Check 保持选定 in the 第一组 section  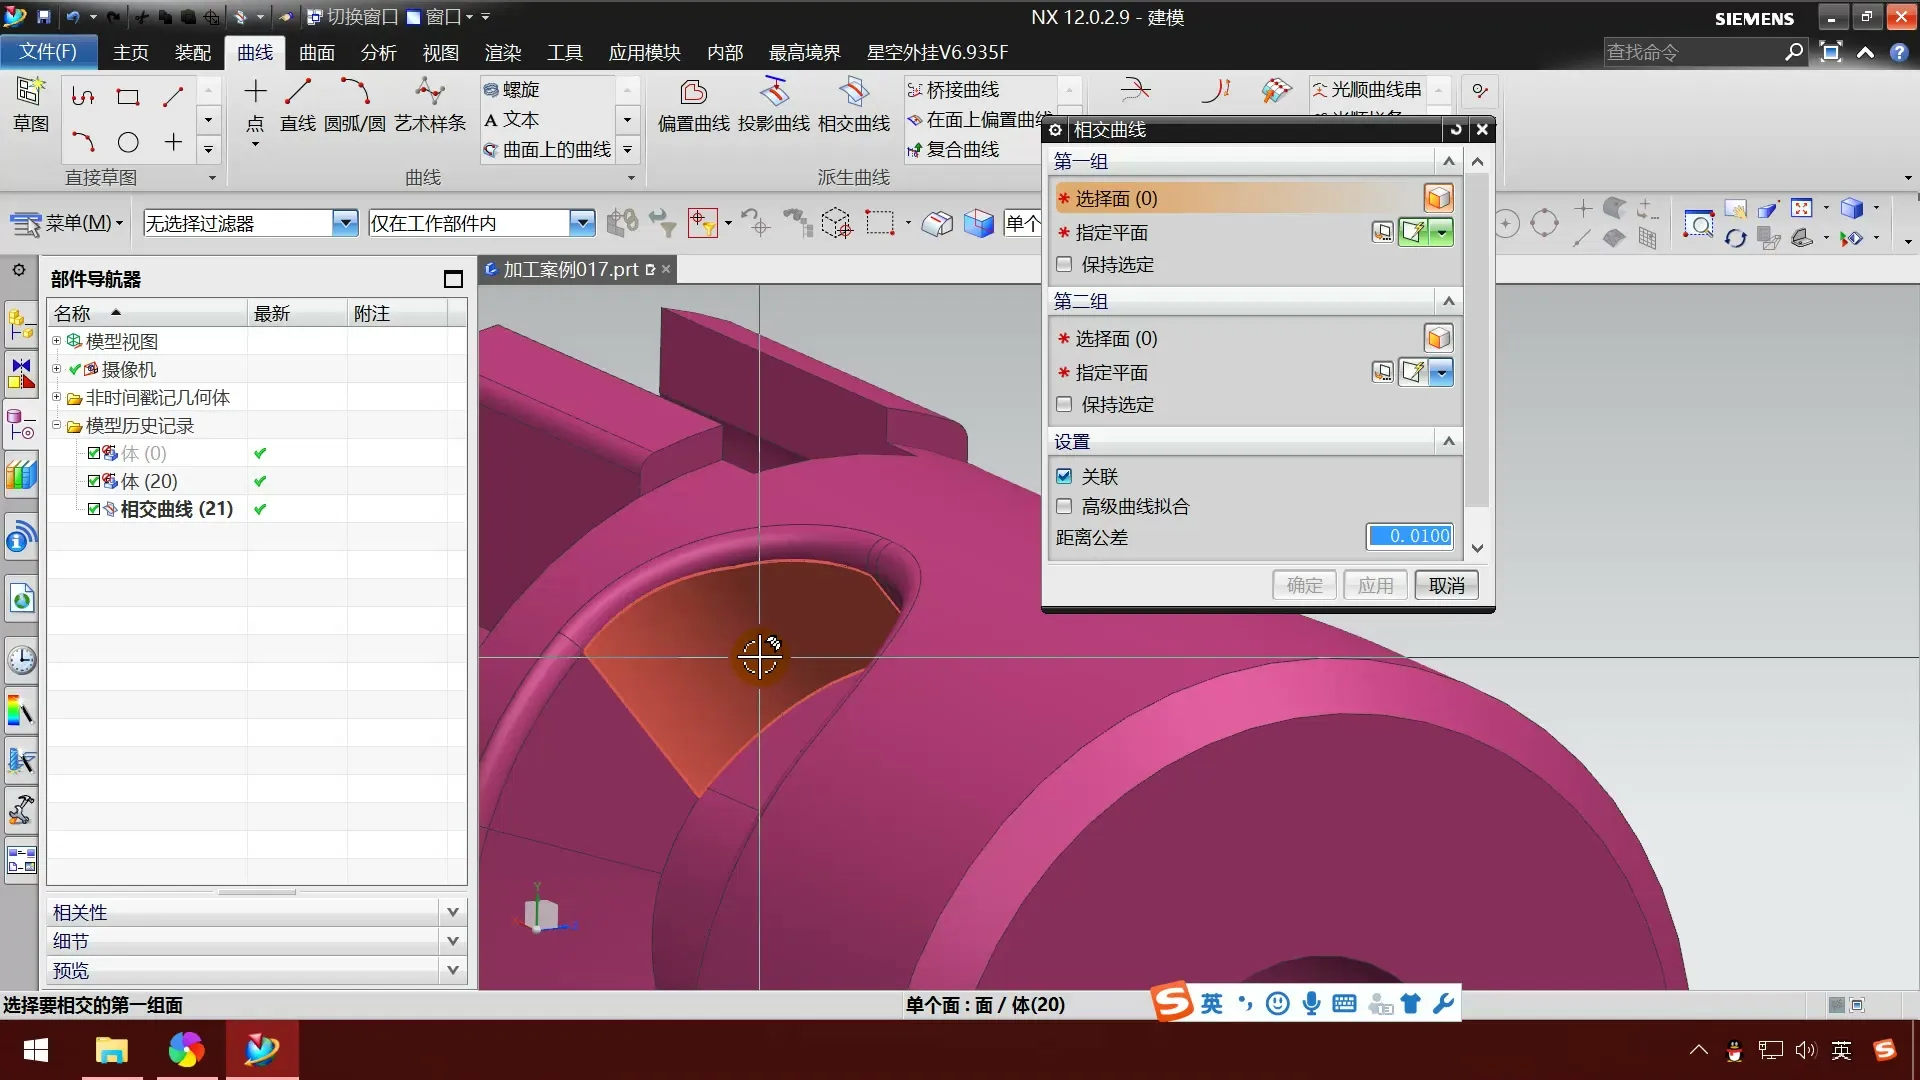click(x=1064, y=264)
